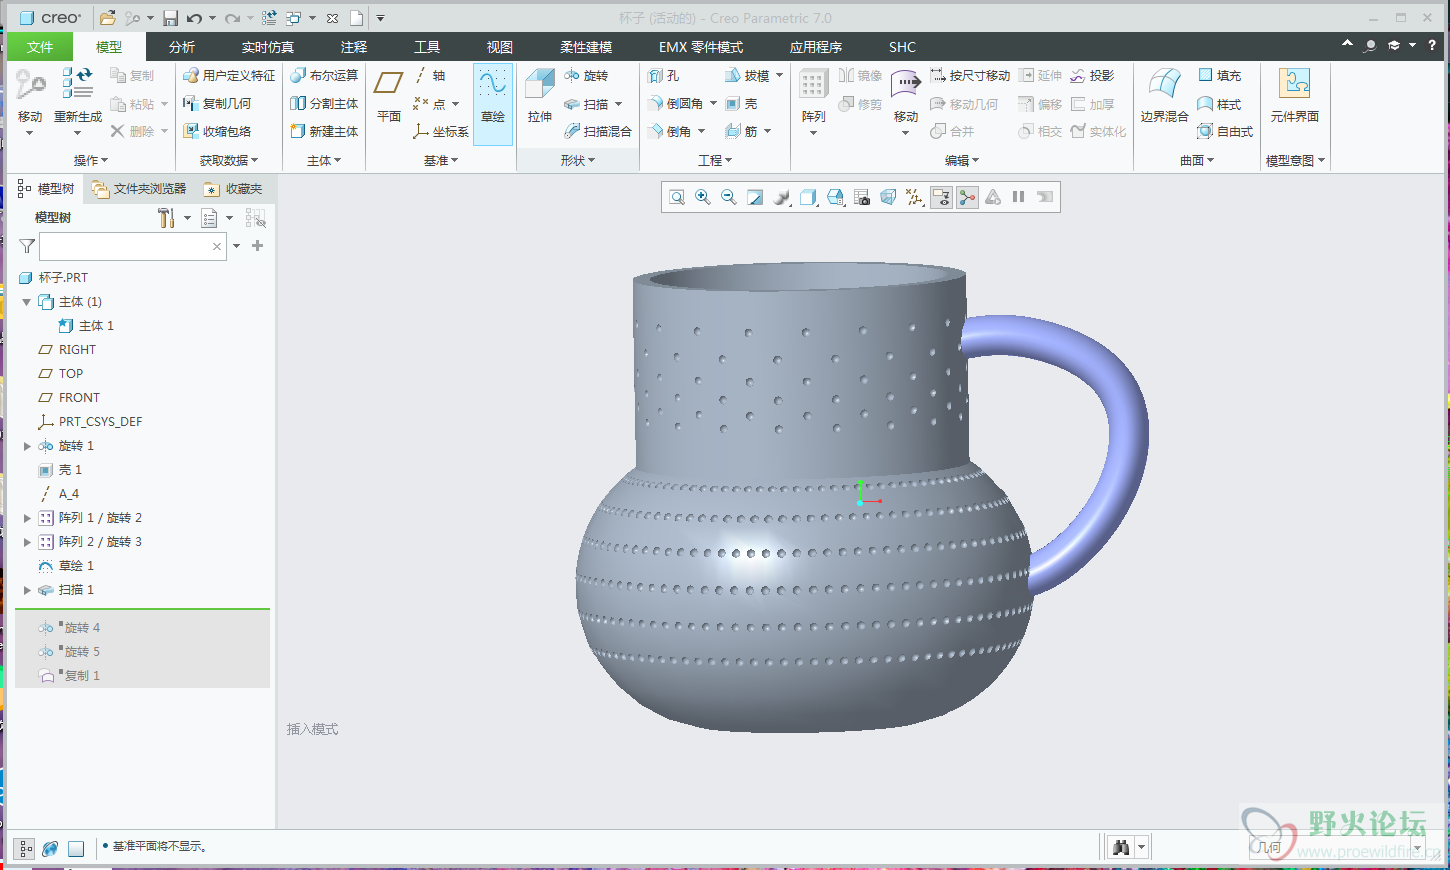Open the 模型意图 group dropdown
The height and width of the screenshot is (870, 1450).
(x=1295, y=160)
